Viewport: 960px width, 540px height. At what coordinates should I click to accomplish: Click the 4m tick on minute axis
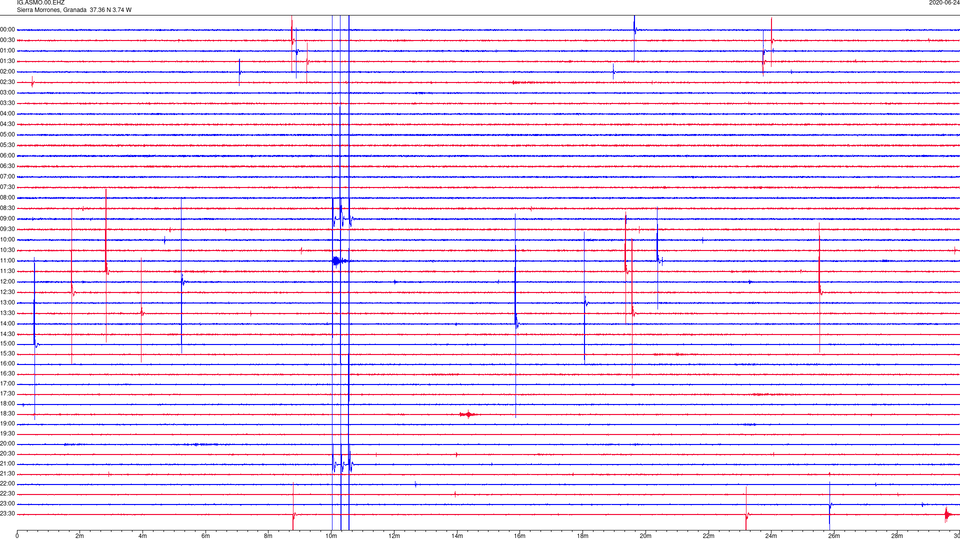point(143,536)
